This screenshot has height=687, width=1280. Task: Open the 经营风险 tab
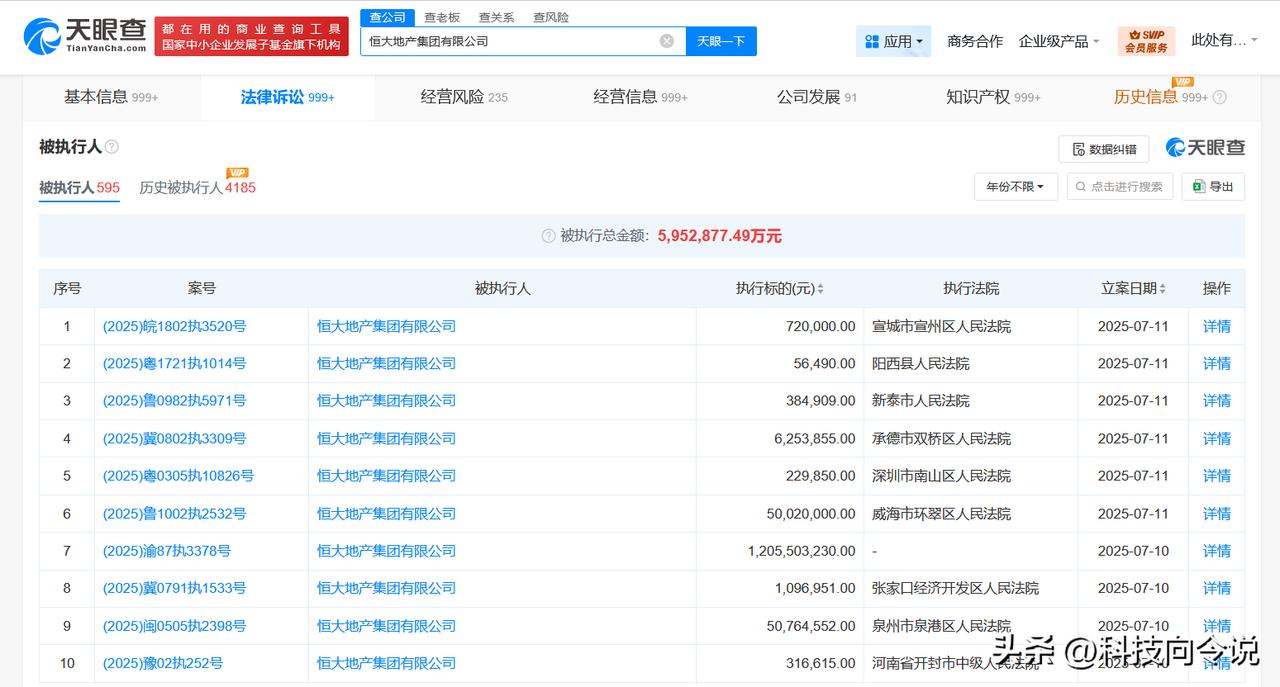464,97
